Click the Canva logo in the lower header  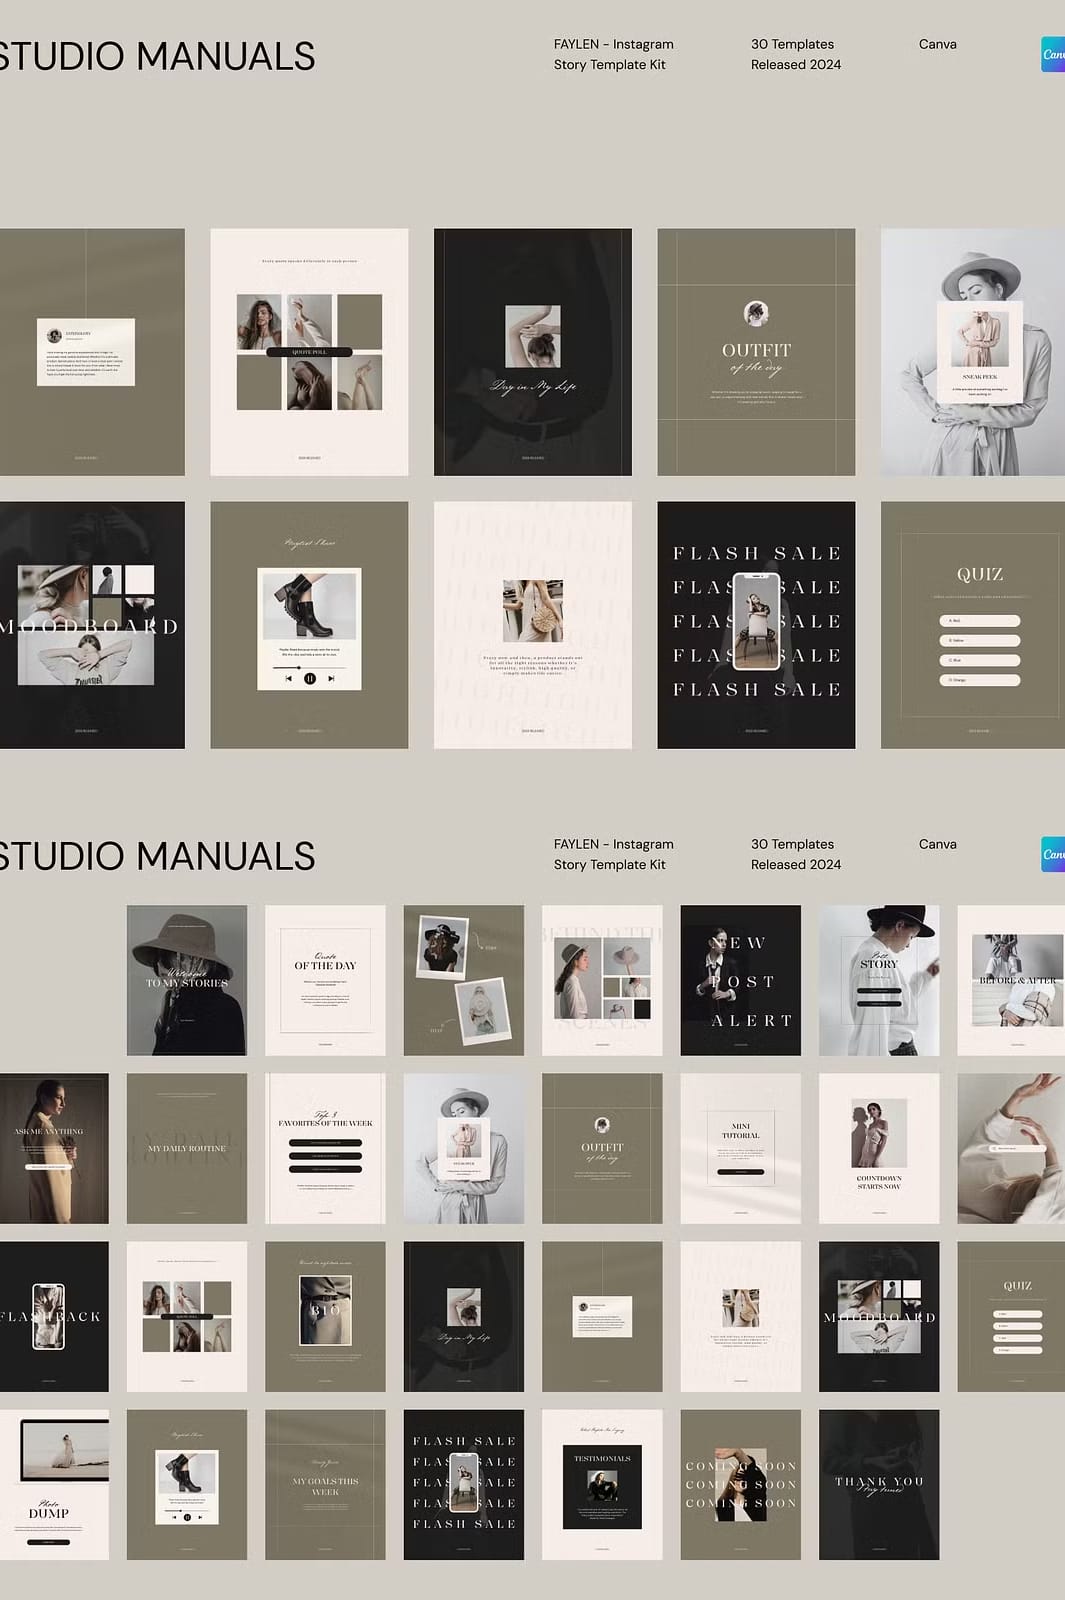(x=1053, y=854)
